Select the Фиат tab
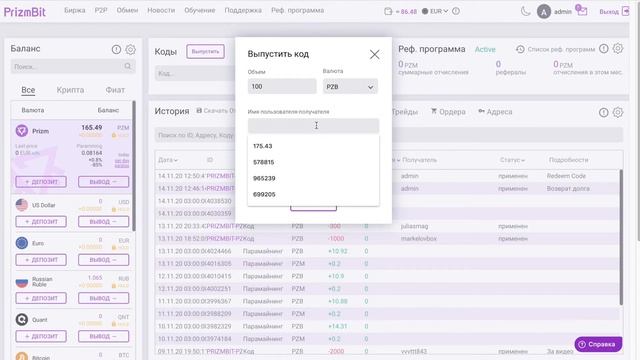 [115, 90]
